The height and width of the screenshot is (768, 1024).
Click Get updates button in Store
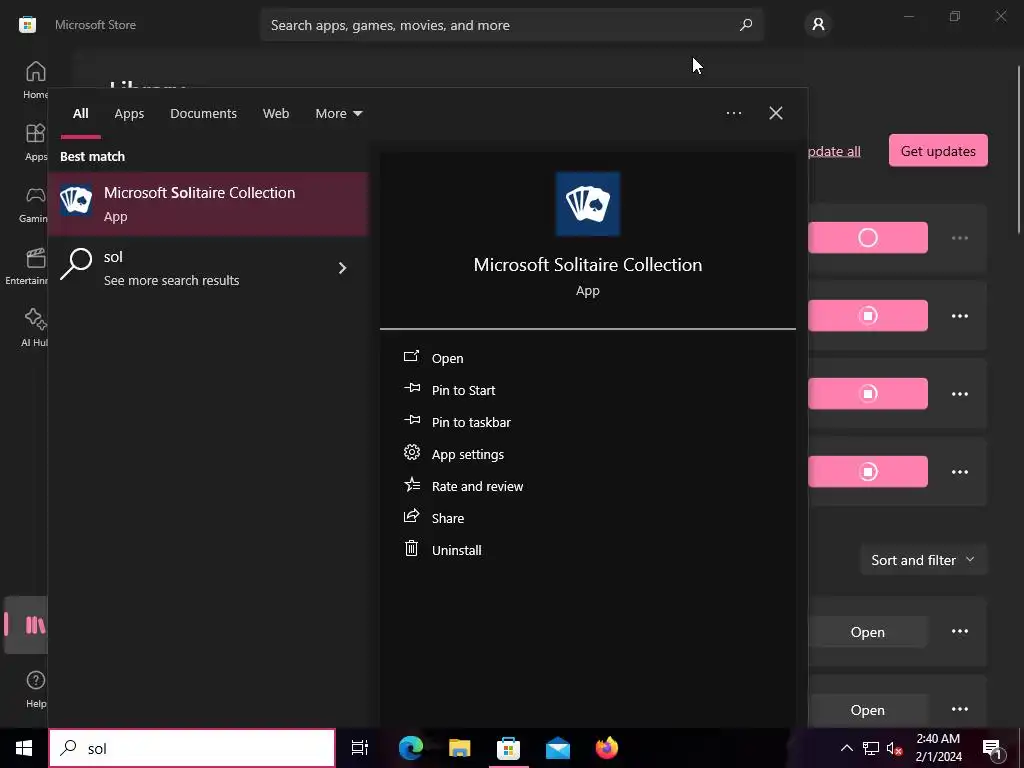coord(938,151)
